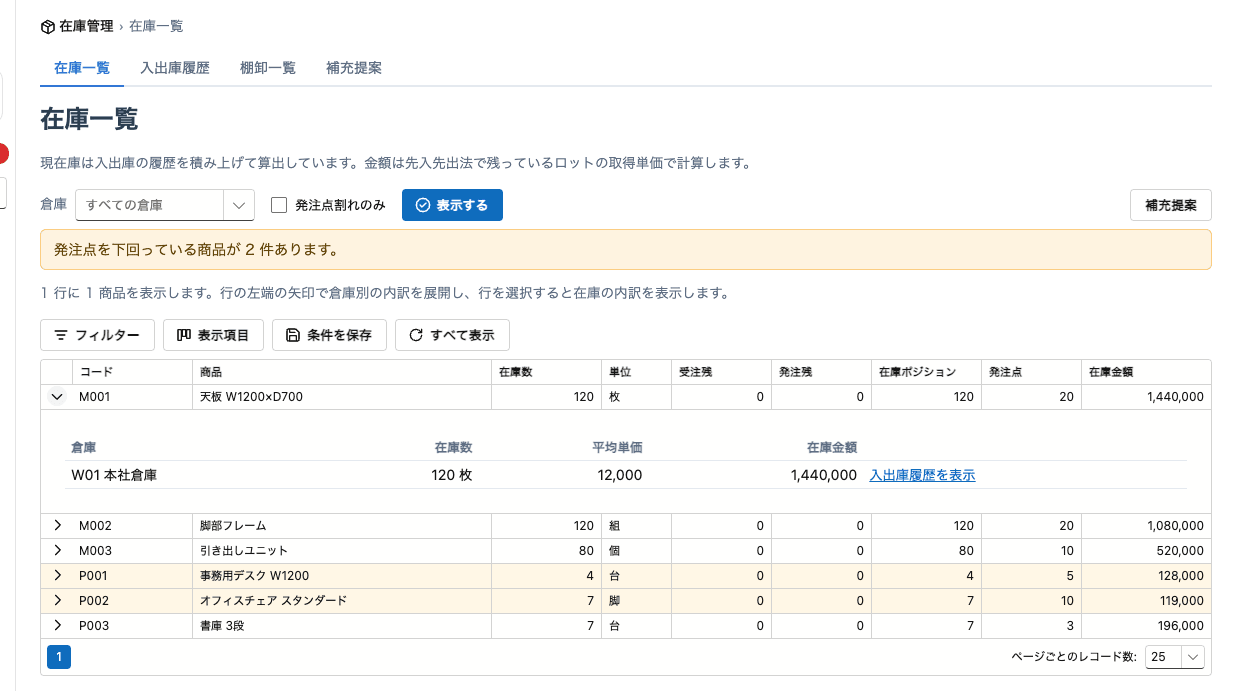Select the 天板 W1200×D700 cell
The width and height of the screenshot is (1236, 691).
point(342,397)
